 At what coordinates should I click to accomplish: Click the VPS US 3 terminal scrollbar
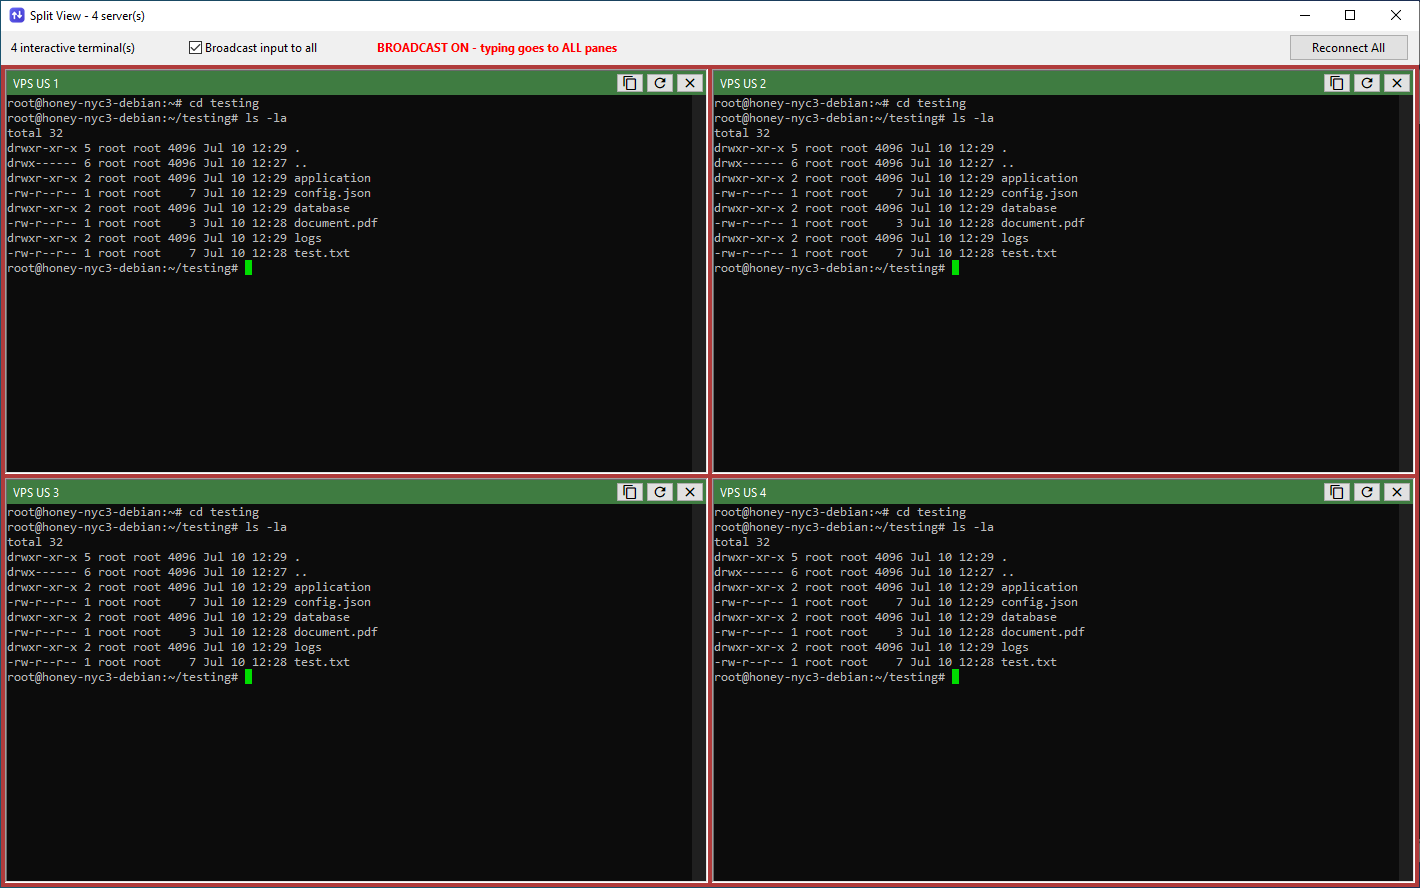point(698,692)
